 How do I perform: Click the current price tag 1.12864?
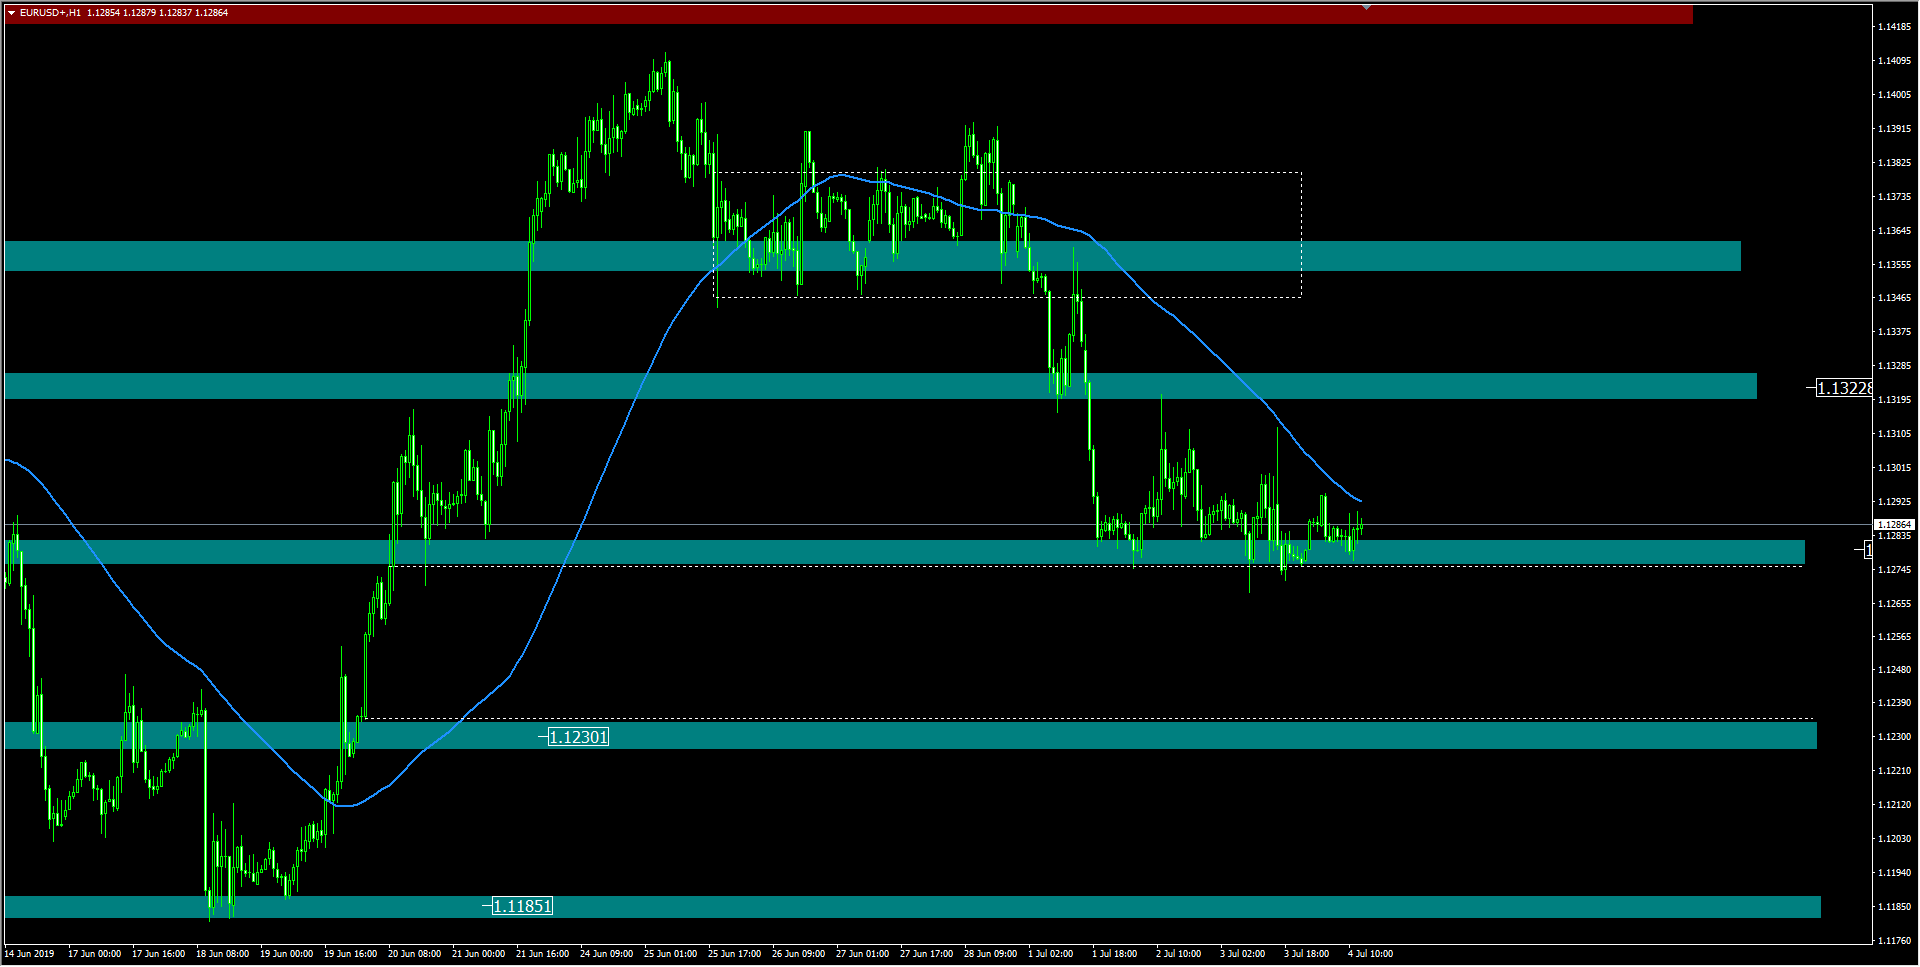coord(1893,524)
